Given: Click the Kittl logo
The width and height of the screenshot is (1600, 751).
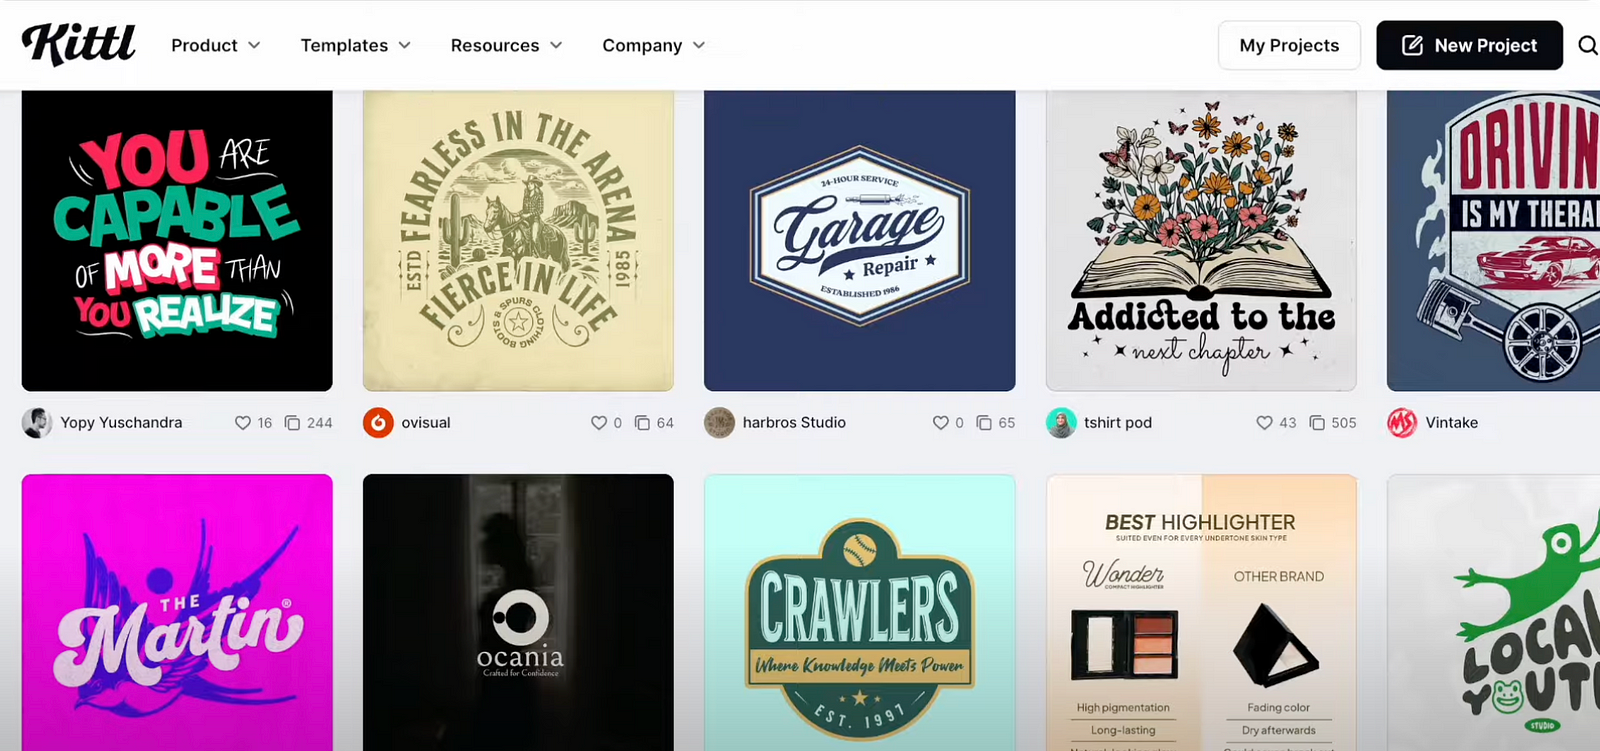Looking at the screenshot, I should point(78,45).
